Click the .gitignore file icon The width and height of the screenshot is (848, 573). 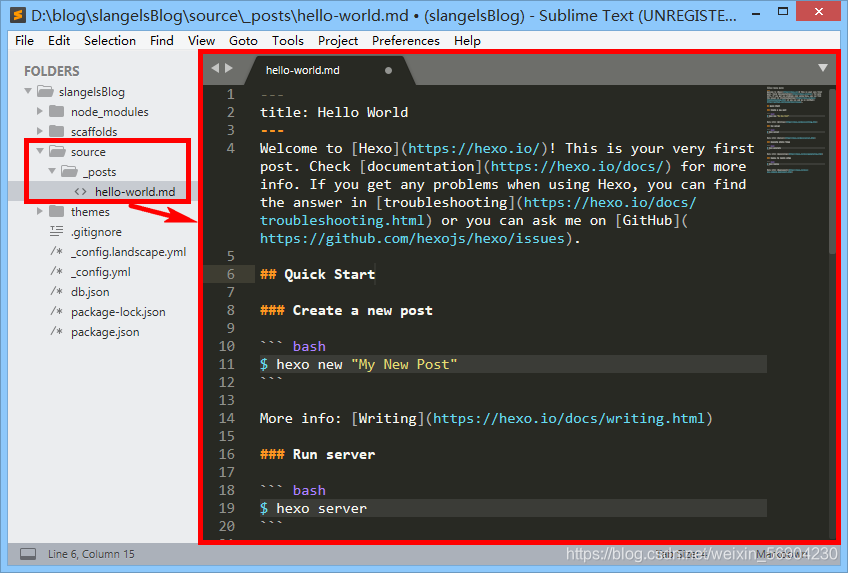(56, 231)
